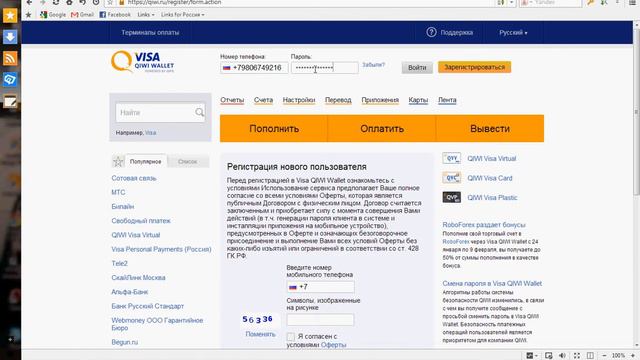Viewport: 640px width, 360px height.
Task: Open the RSS feeds sidebar icon
Action: (10, 58)
